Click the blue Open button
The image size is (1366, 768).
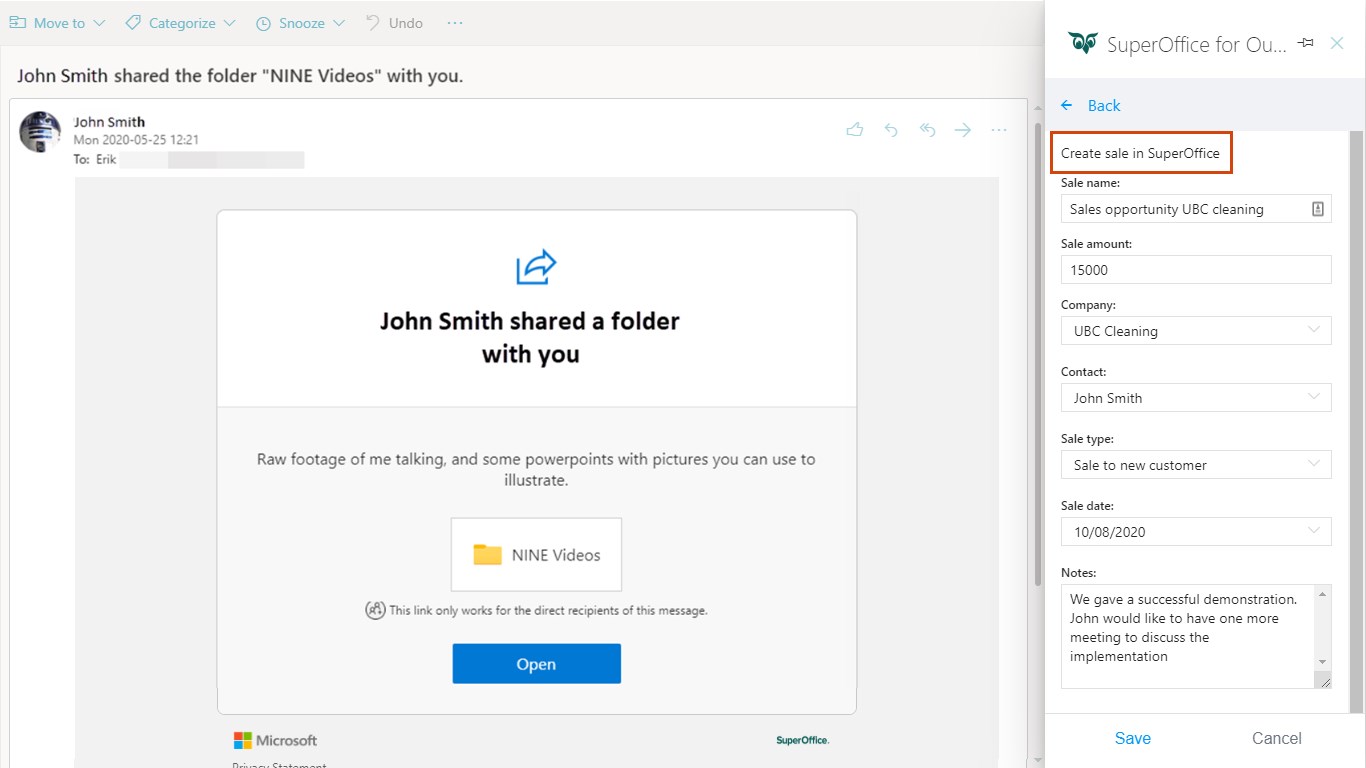pos(536,664)
